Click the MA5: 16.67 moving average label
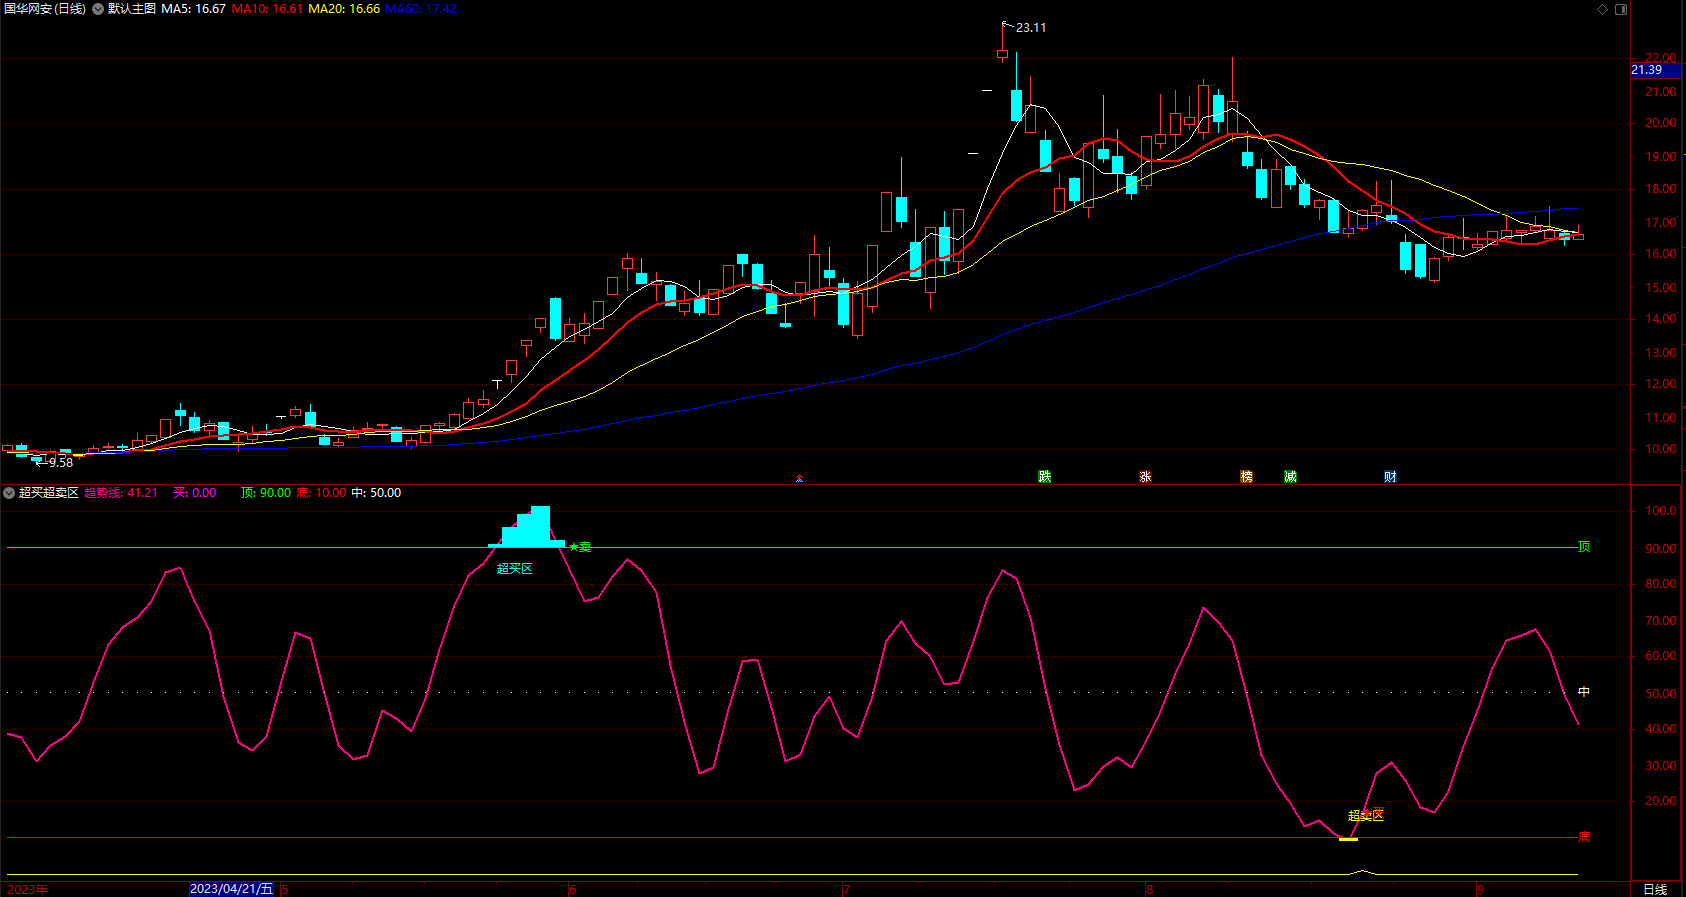This screenshot has height=897, width=1686. (x=193, y=9)
